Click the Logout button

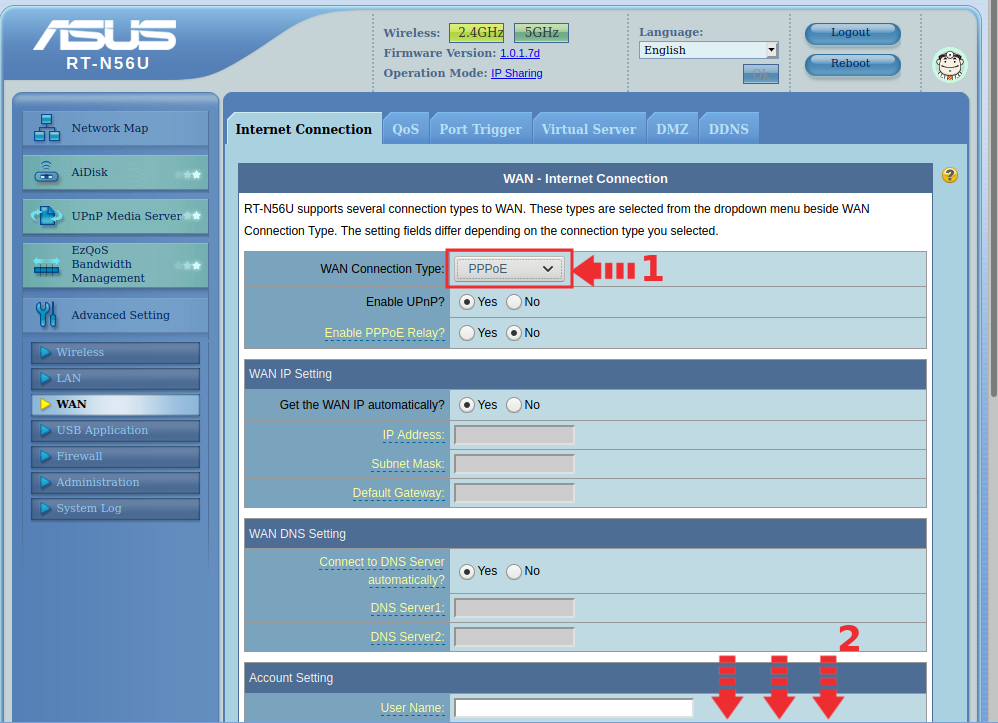coord(851,33)
